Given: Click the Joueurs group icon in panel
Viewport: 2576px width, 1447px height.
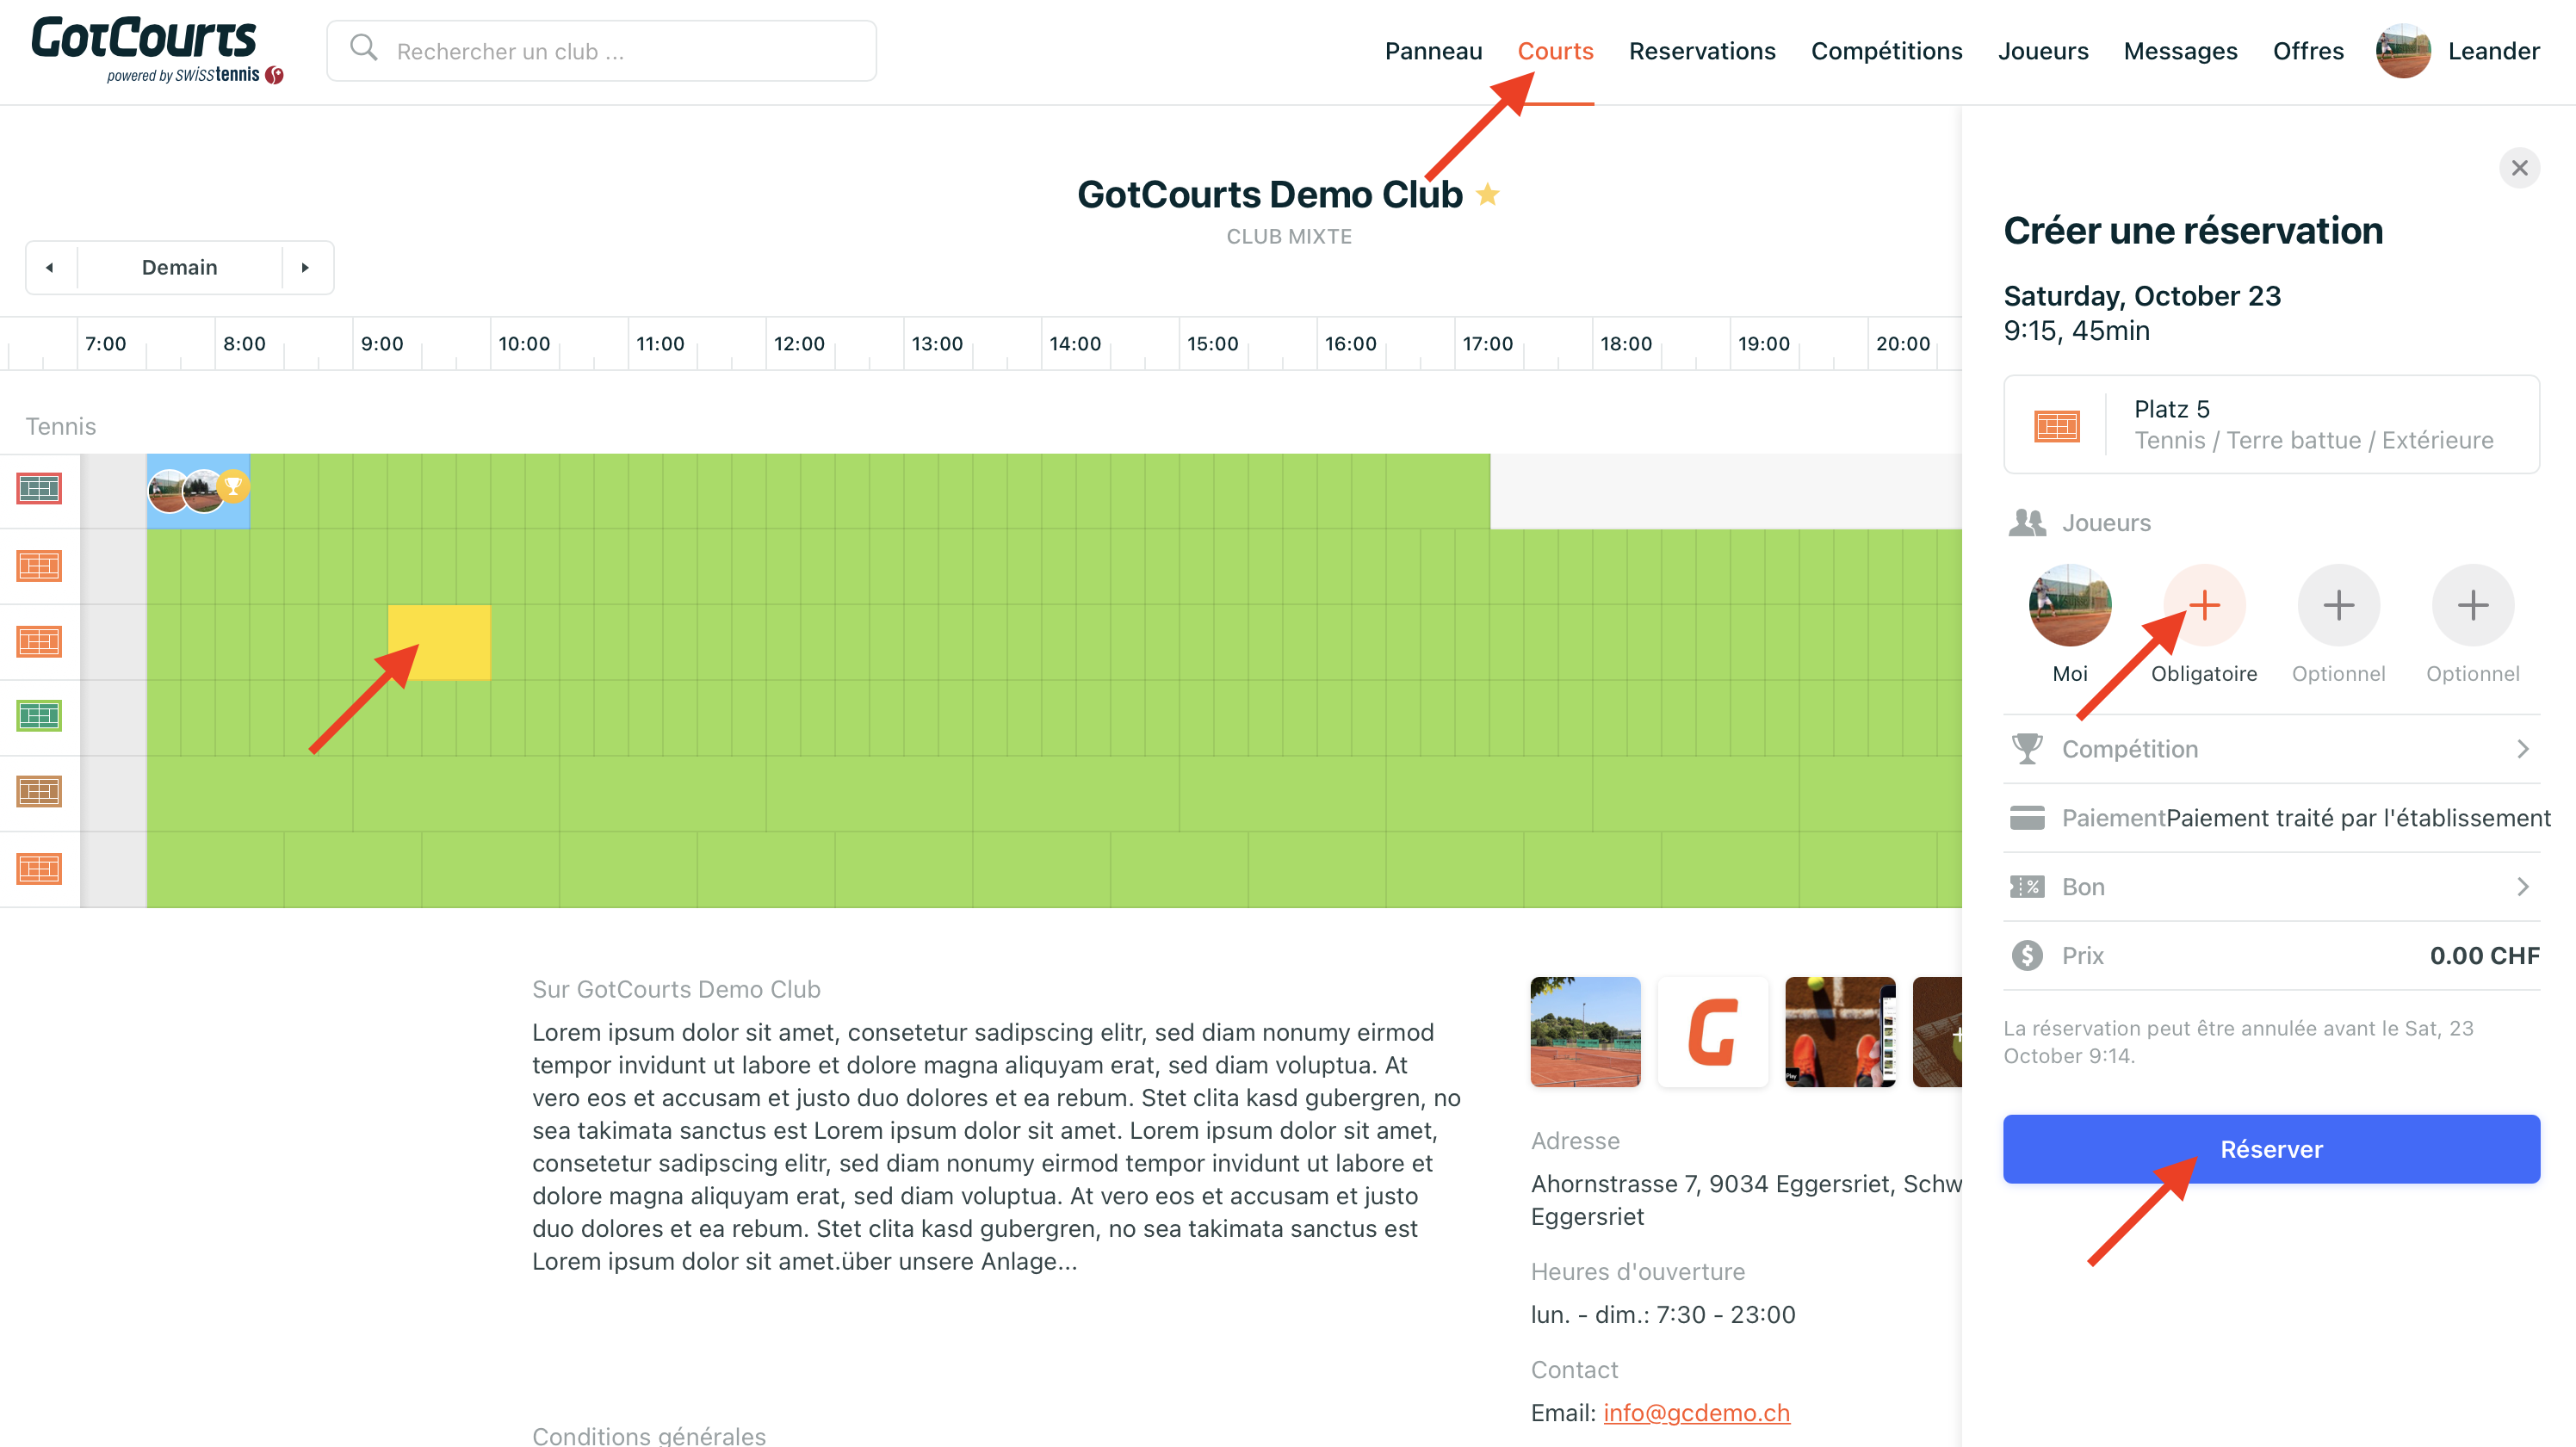Looking at the screenshot, I should click(x=2027, y=523).
